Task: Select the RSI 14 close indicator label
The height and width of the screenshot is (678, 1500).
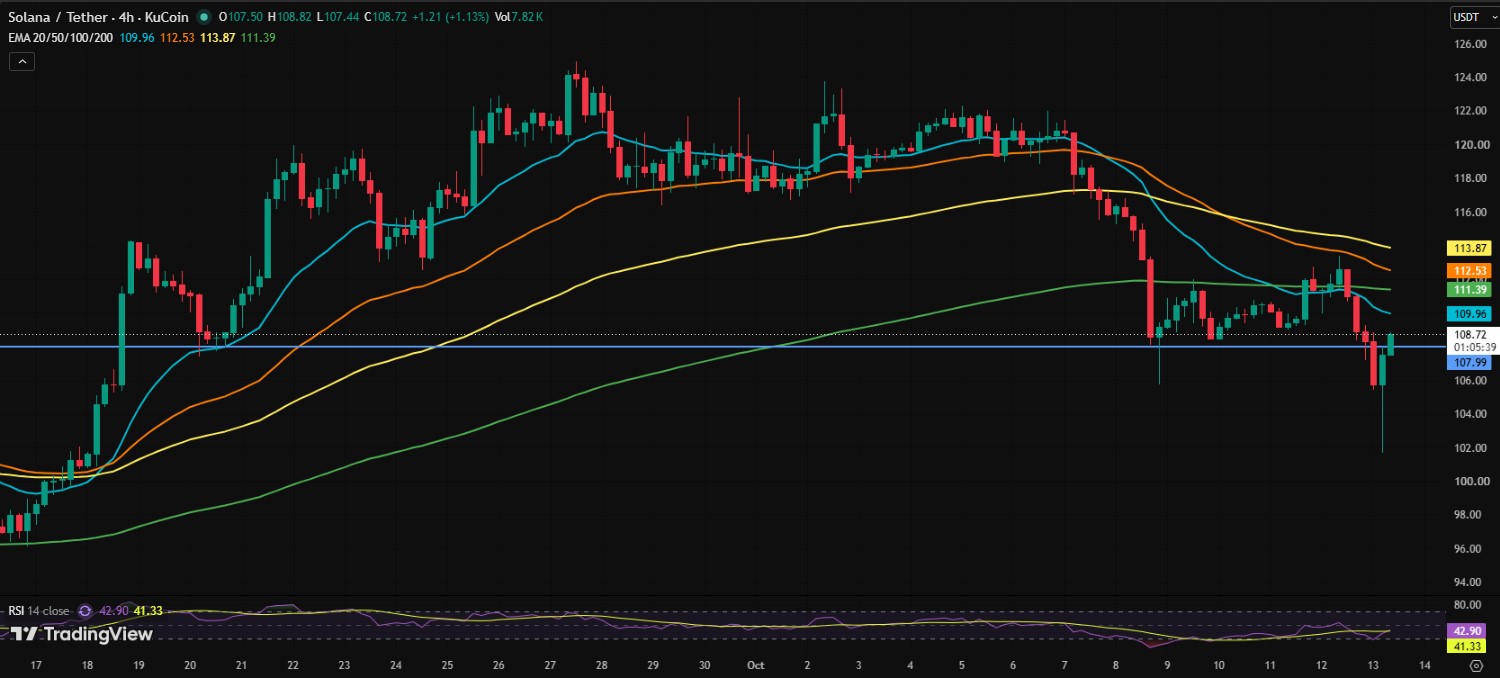Action: coord(40,610)
